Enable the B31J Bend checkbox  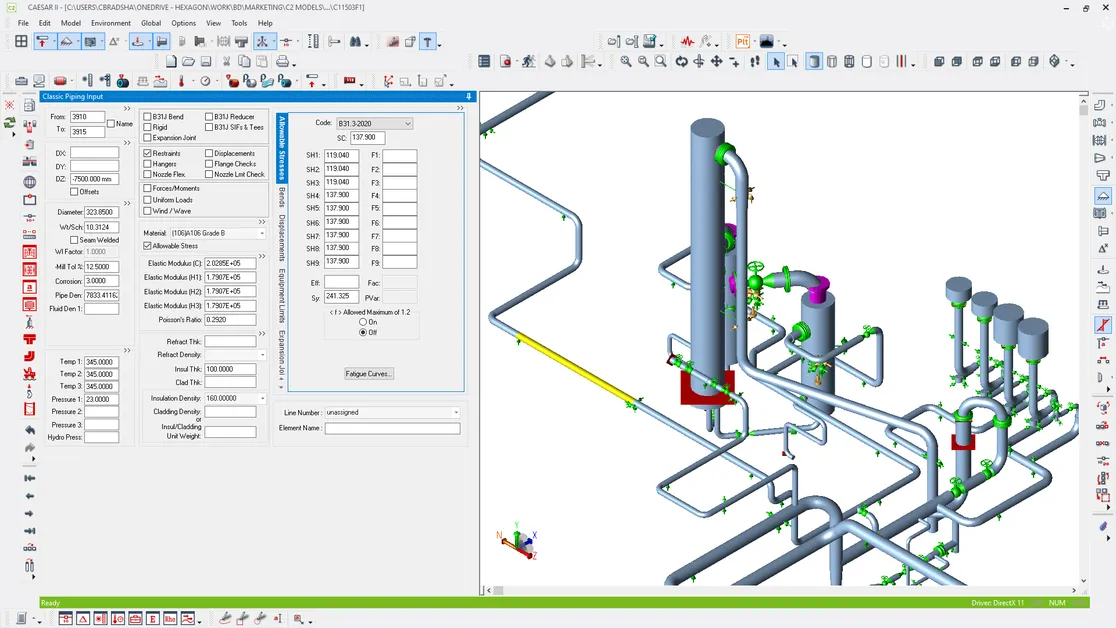click(x=148, y=117)
